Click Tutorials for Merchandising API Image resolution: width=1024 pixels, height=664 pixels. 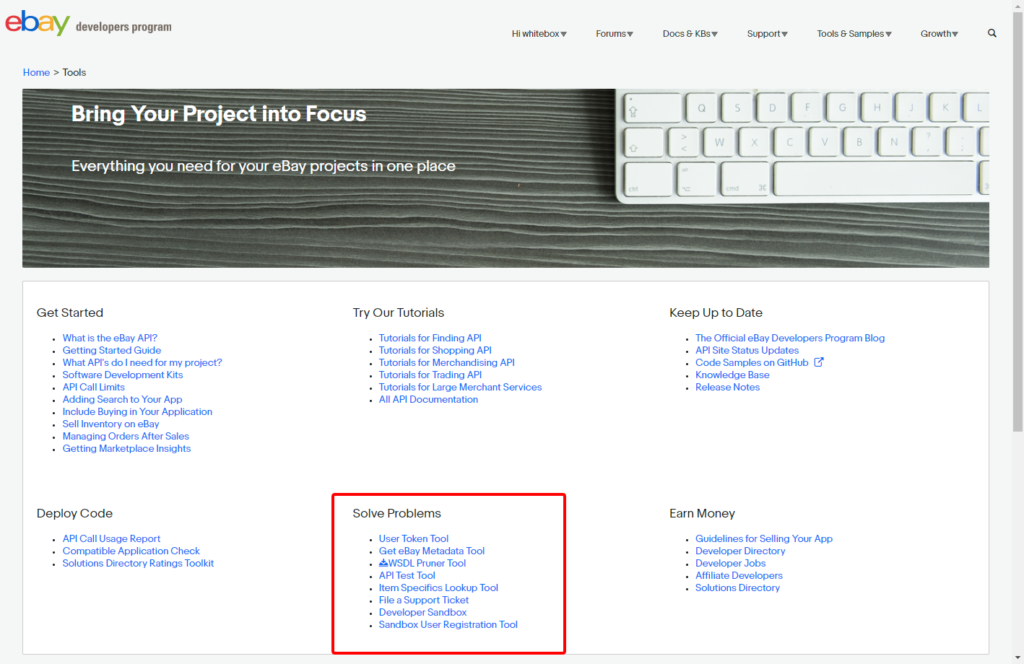pos(447,362)
